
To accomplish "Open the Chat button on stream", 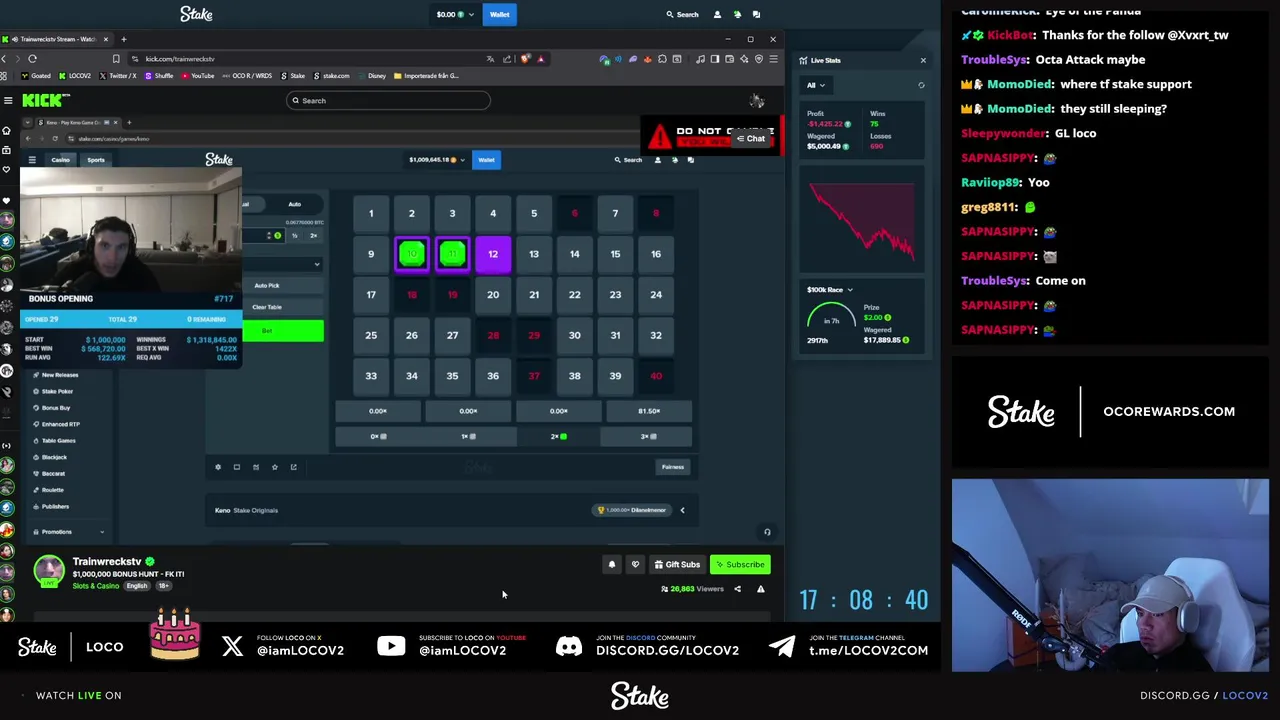I will (x=750, y=139).
